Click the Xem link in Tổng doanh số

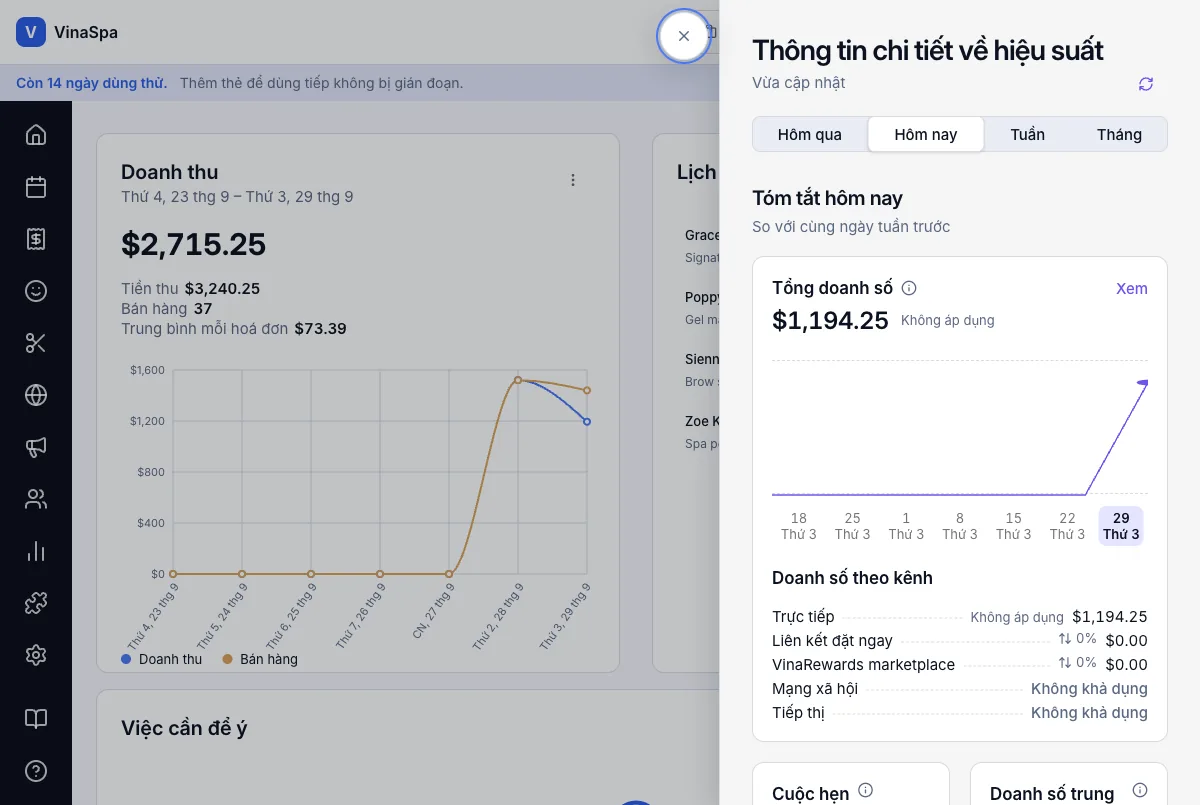tap(1132, 288)
